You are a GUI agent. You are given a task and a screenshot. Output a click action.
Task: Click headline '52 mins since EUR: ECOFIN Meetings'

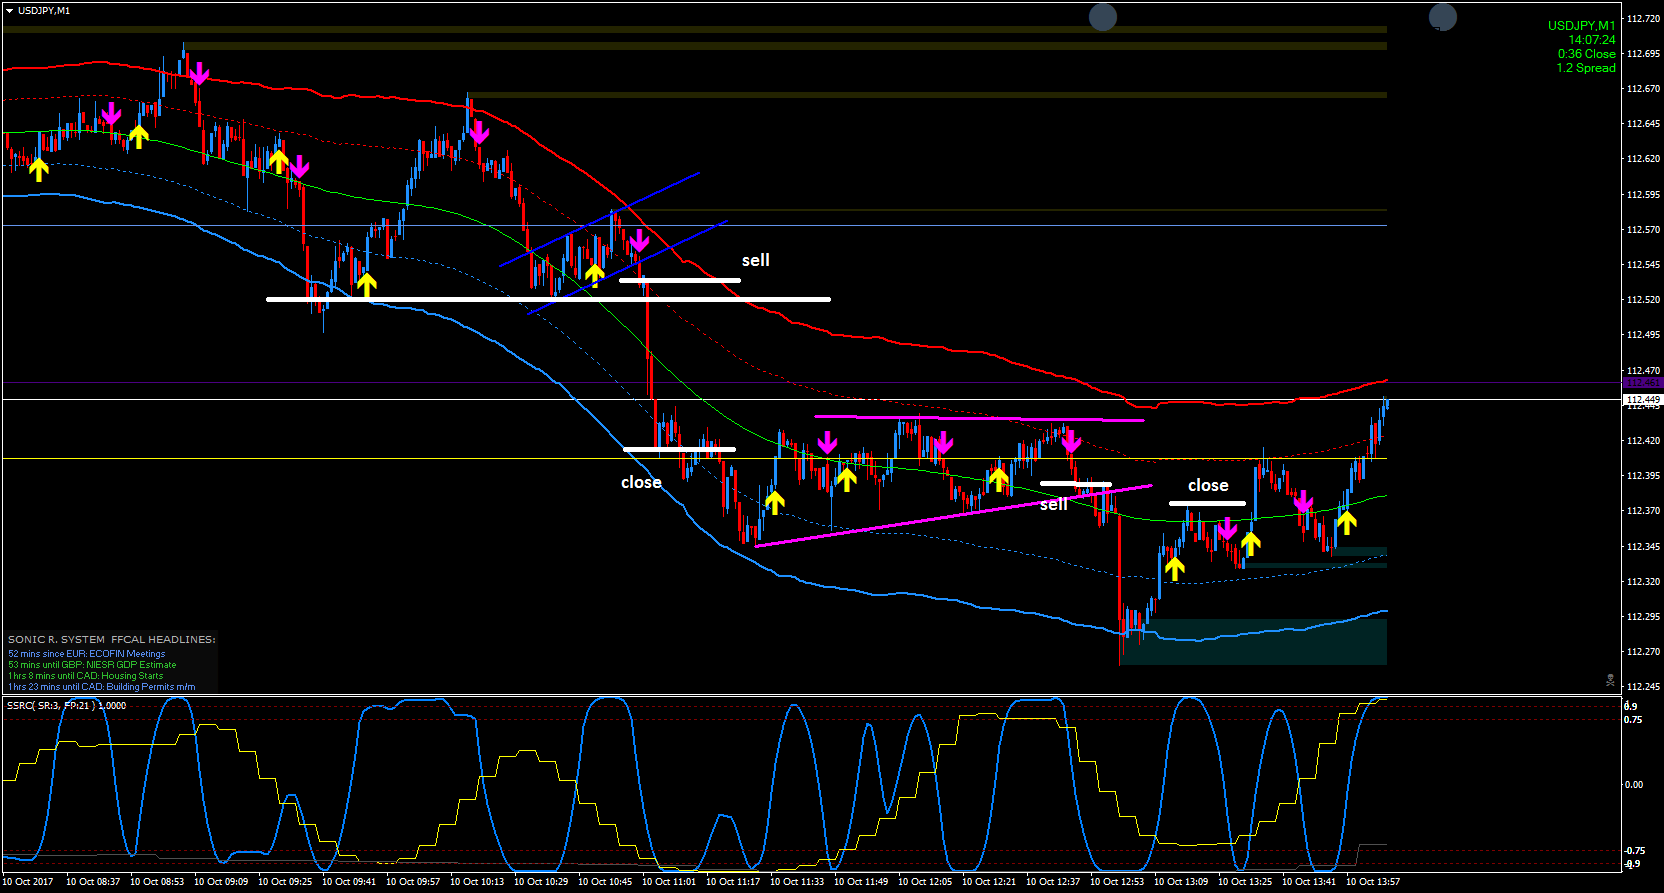pos(87,654)
